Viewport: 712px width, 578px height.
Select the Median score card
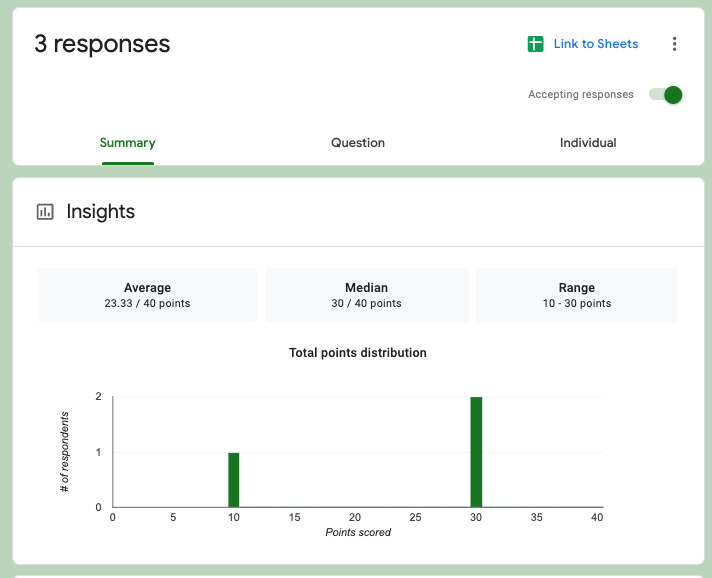(366, 295)
